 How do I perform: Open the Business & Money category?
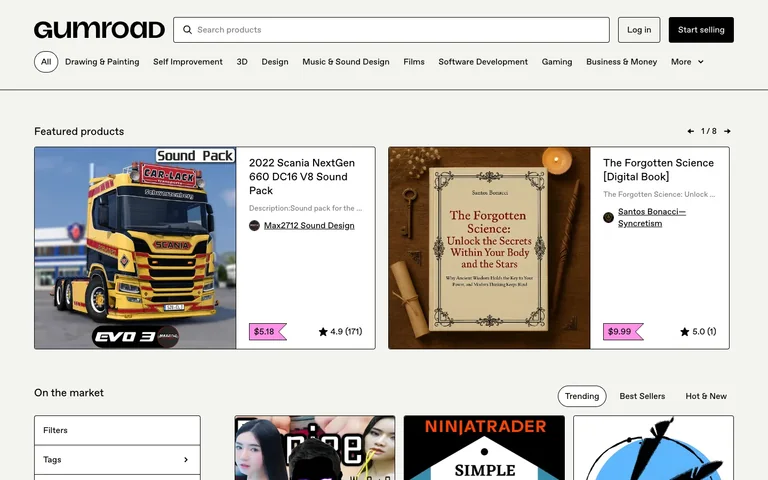click(x=622, y=62)
